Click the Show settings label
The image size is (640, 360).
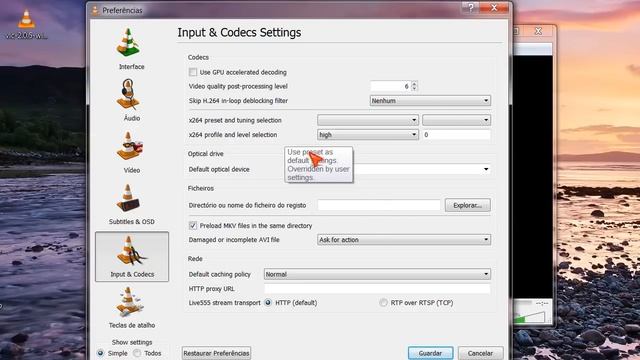click(132, 342)
